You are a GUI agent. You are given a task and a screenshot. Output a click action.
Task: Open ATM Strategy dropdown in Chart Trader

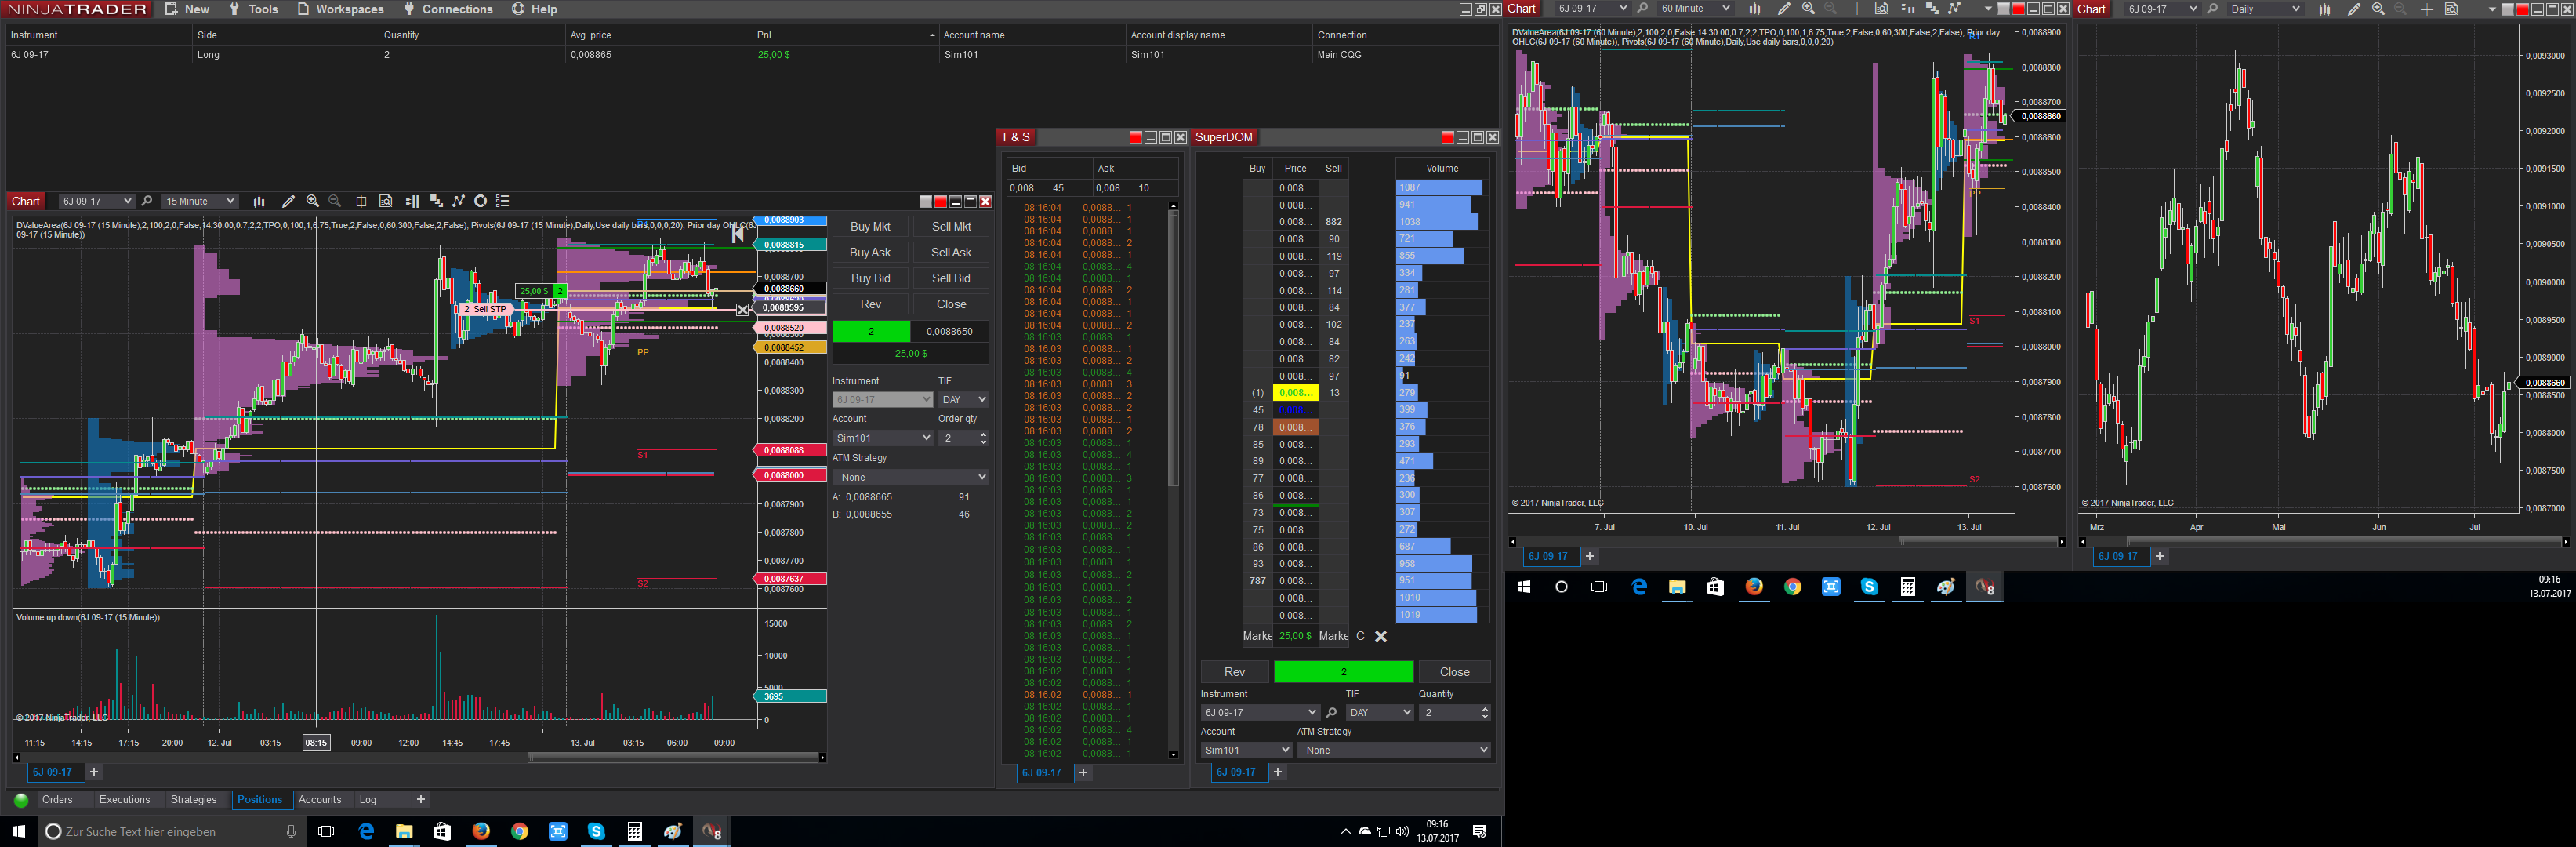[911, 477]
